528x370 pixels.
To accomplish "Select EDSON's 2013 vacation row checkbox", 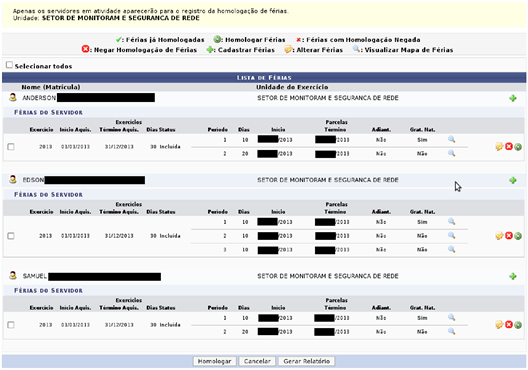I will tap(11, 236).
